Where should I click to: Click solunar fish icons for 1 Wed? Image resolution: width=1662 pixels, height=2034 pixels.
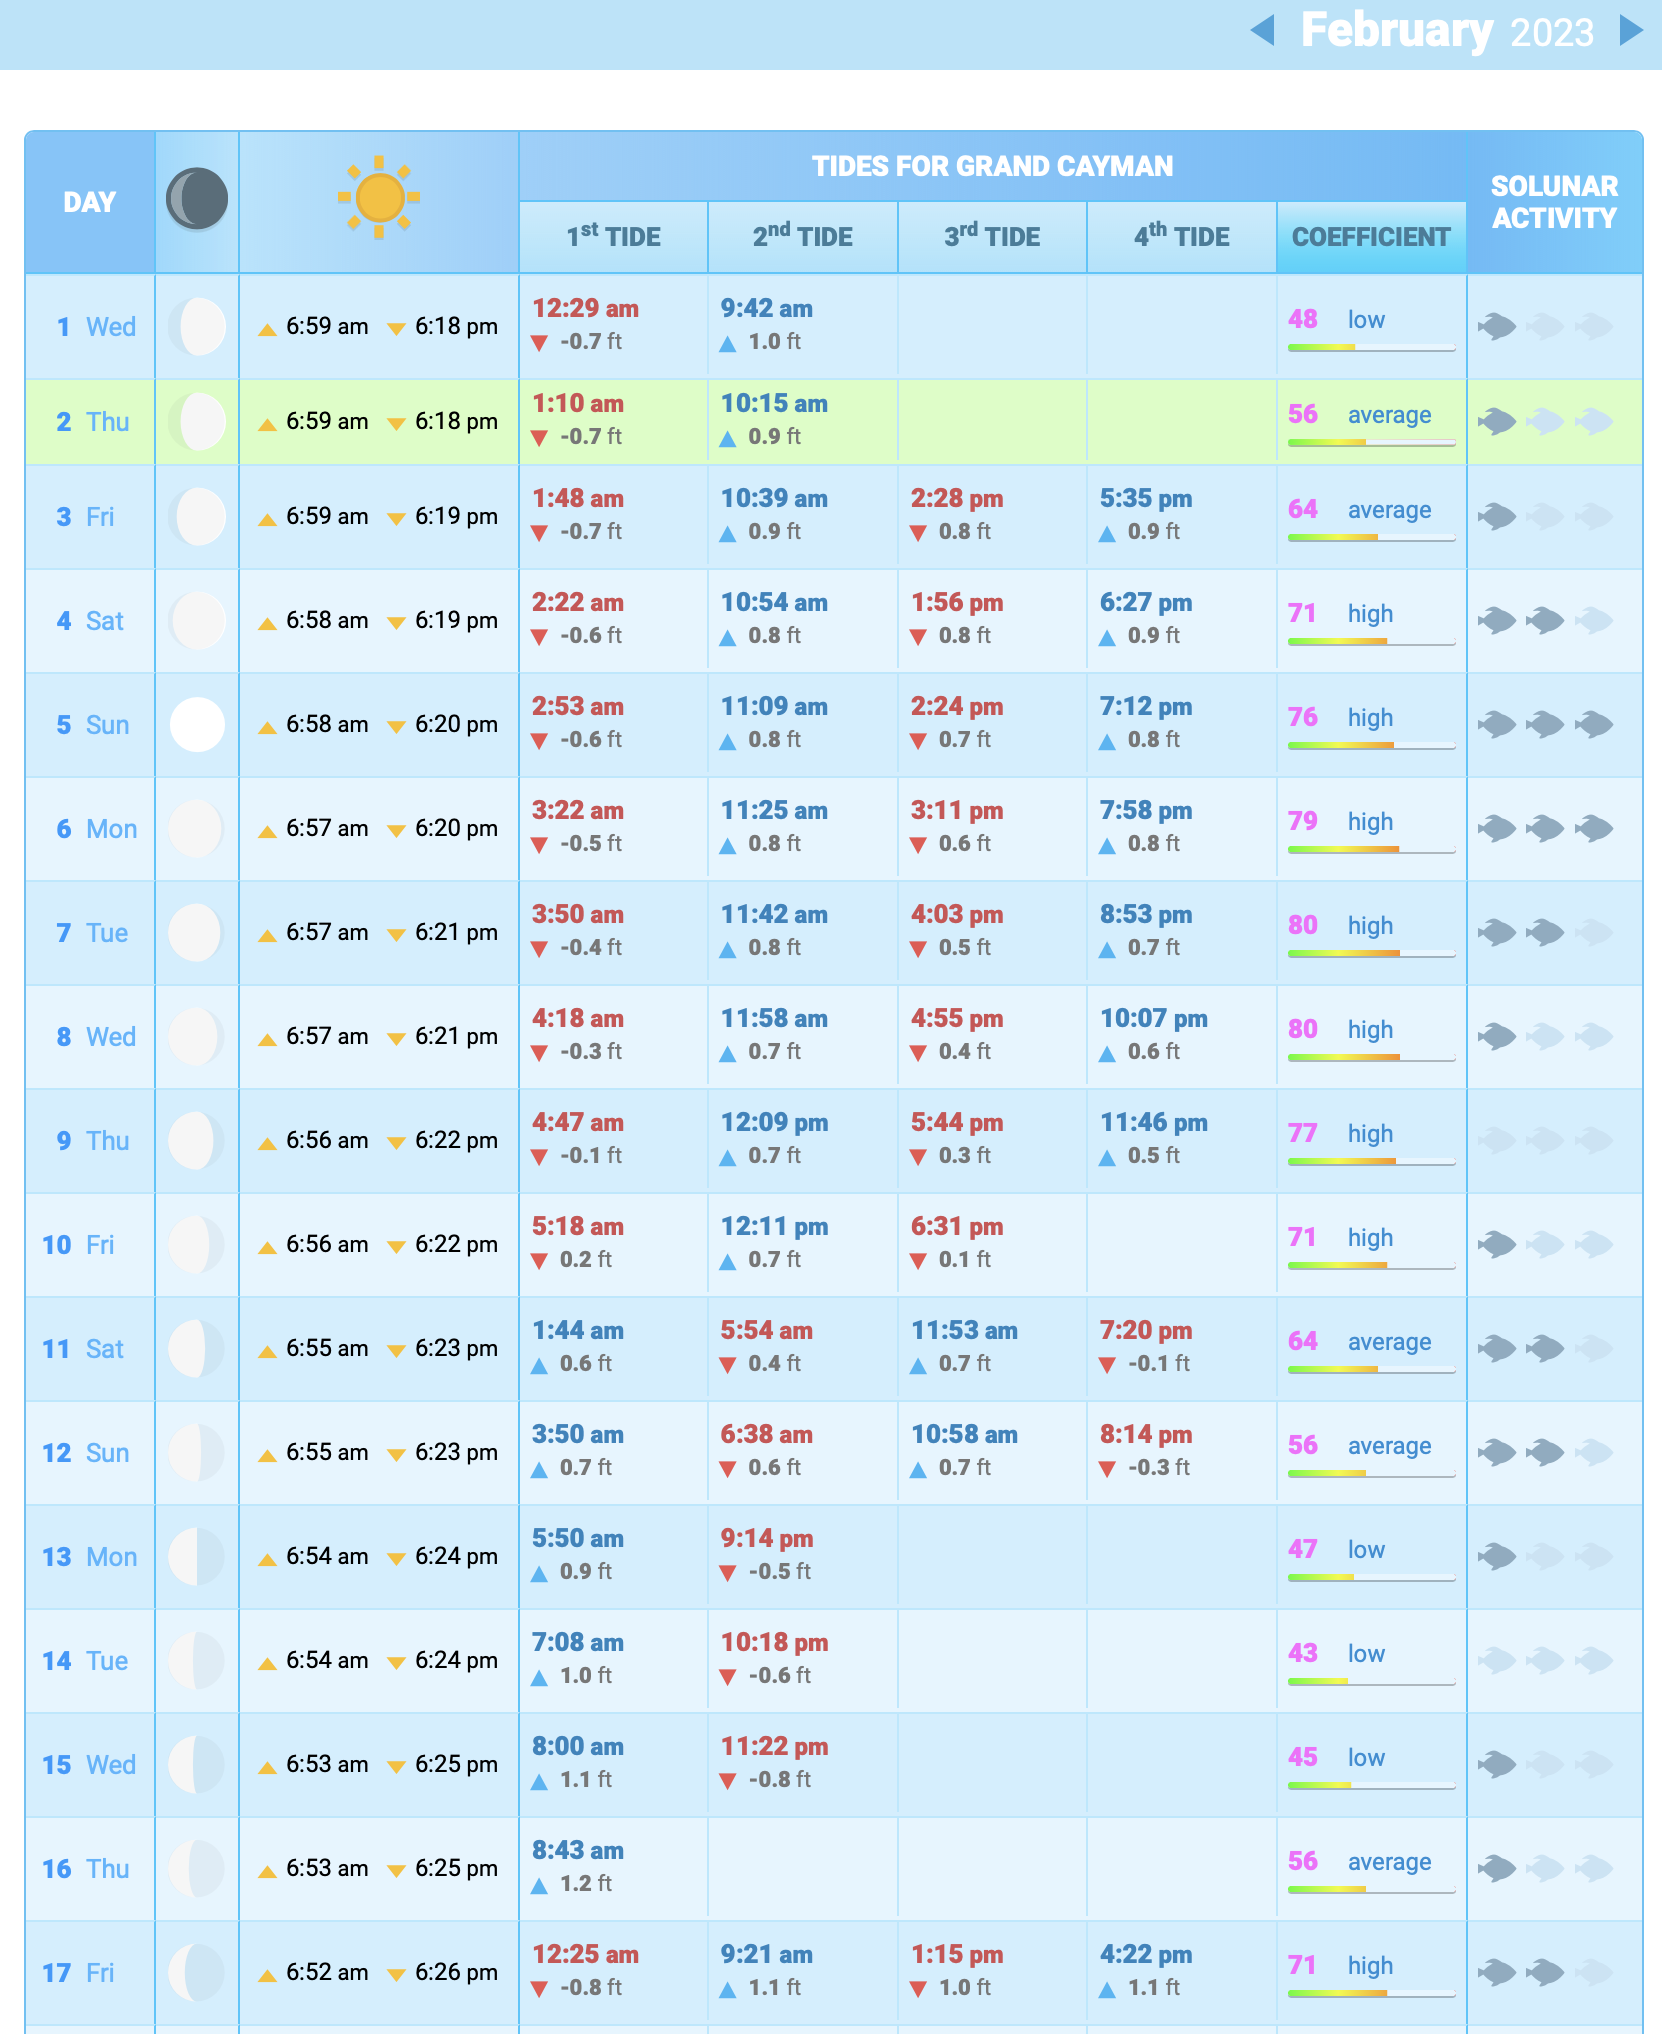tap(1545, 326)
